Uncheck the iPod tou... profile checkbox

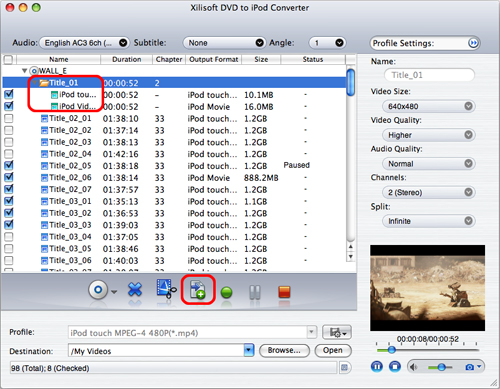click(9, 94)
